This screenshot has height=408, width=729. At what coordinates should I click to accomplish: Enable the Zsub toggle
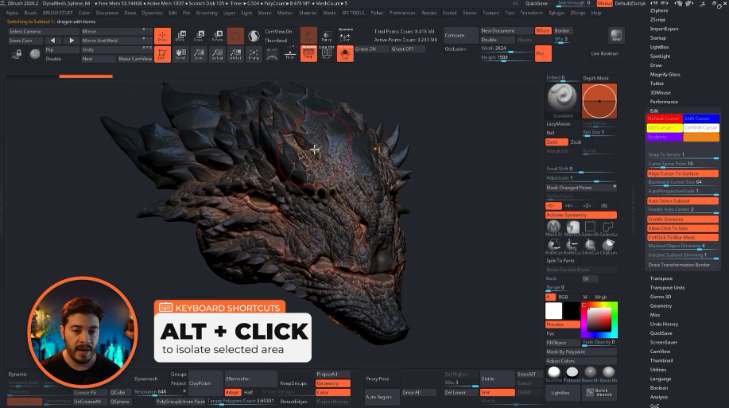coord(576,142)
